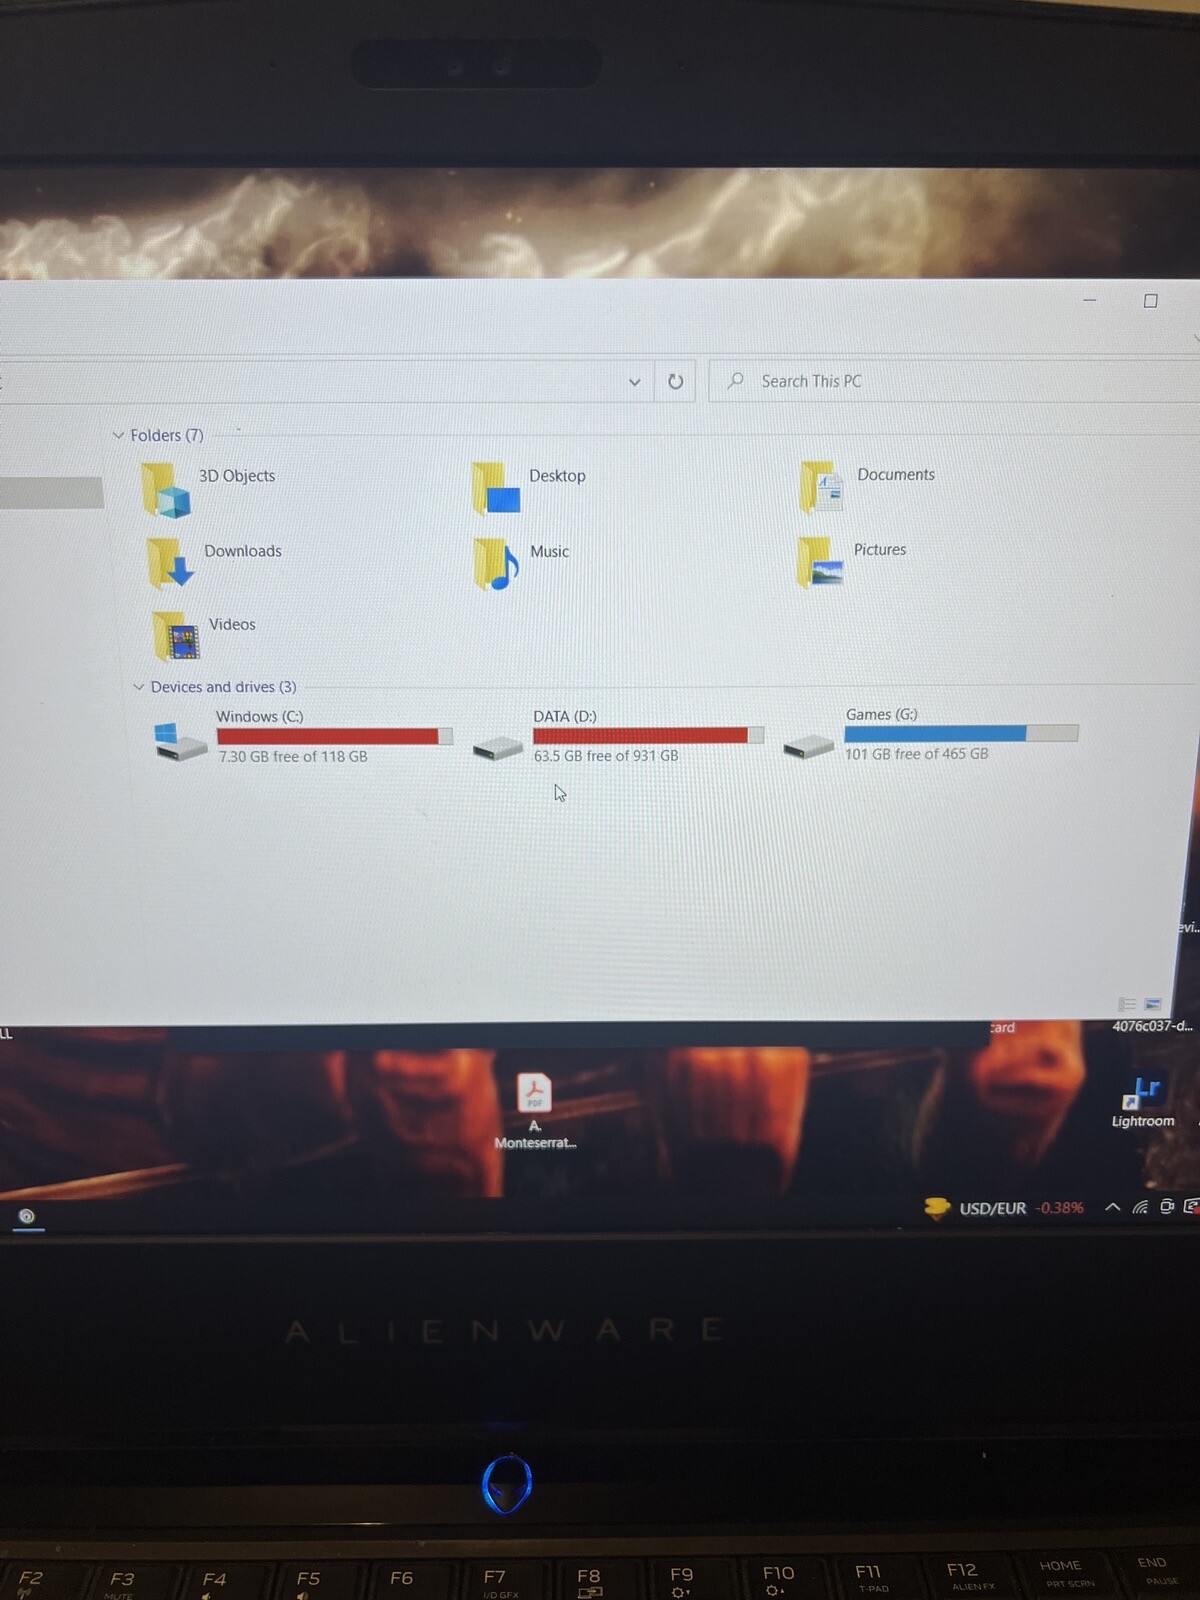Maximize the File Explorer window
1200x1600 pixels.
point(1151,301)
